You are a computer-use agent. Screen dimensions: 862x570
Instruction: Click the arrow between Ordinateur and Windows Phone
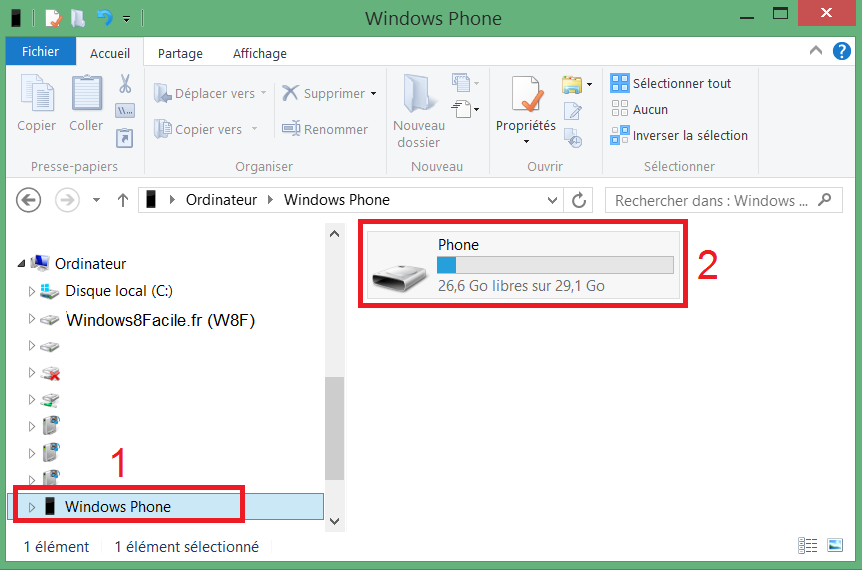270,200
